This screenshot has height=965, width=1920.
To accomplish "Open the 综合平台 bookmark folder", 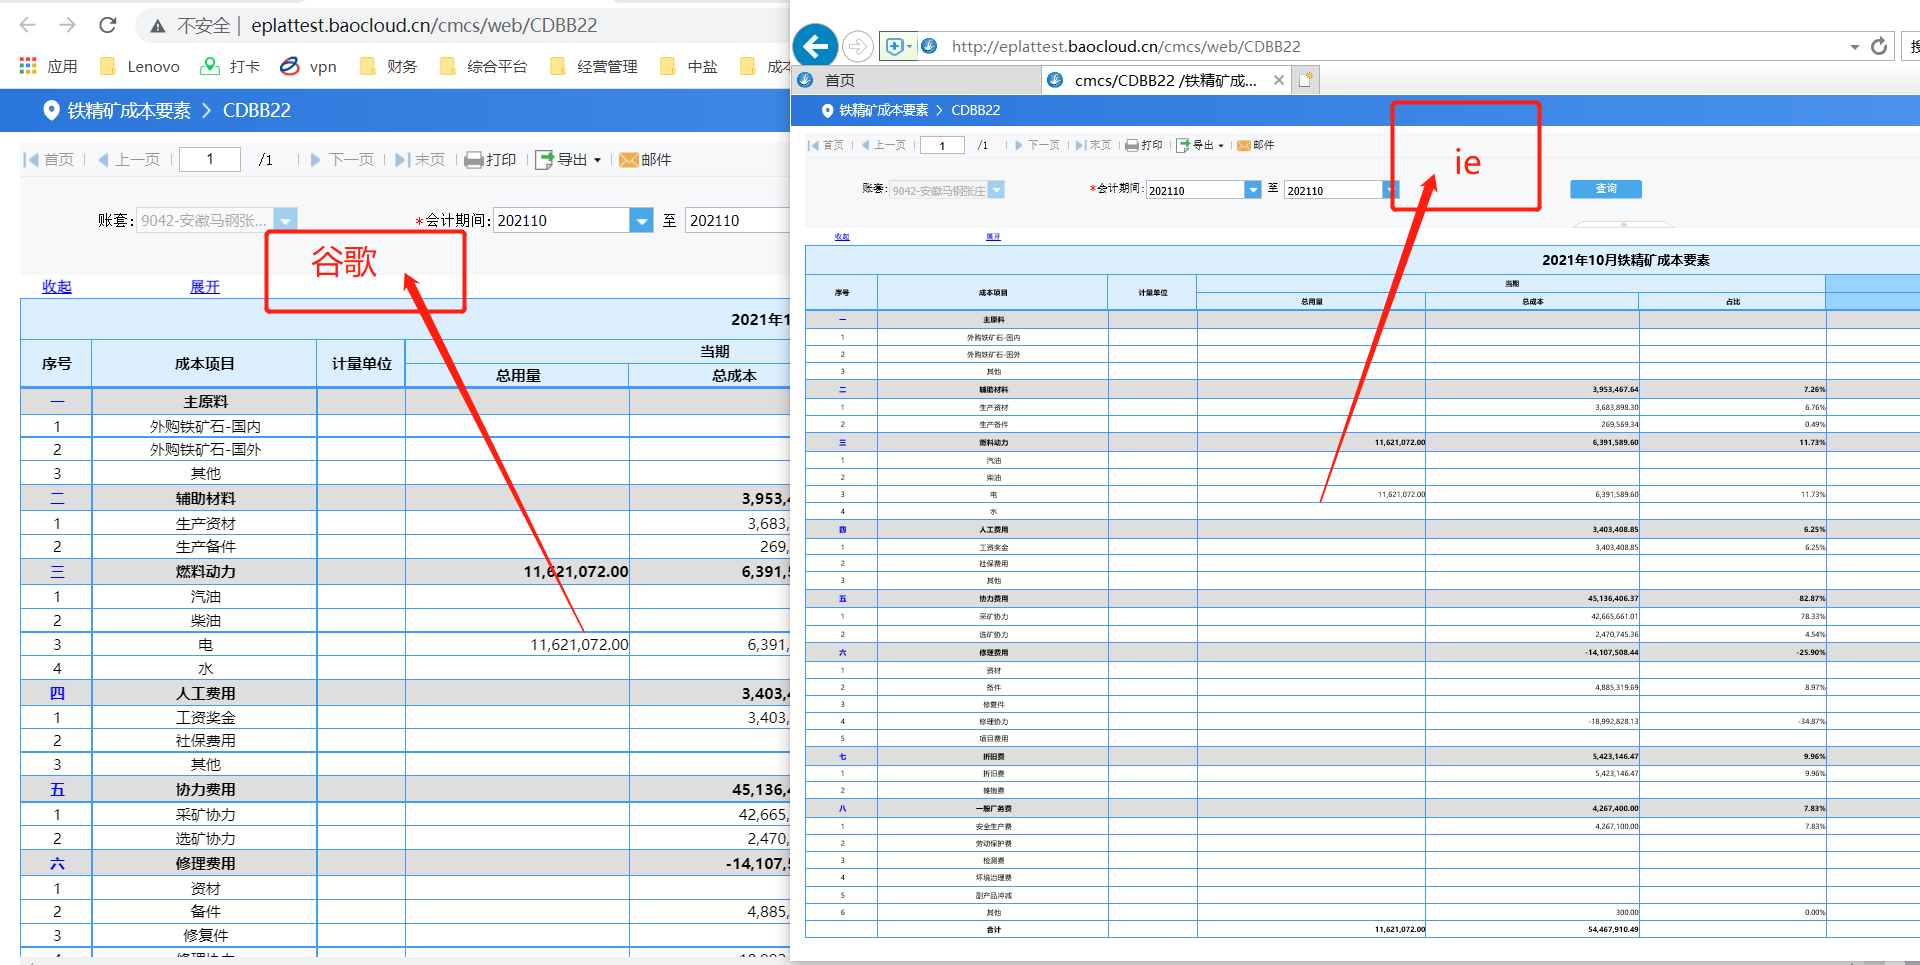I will coord(484,66).
